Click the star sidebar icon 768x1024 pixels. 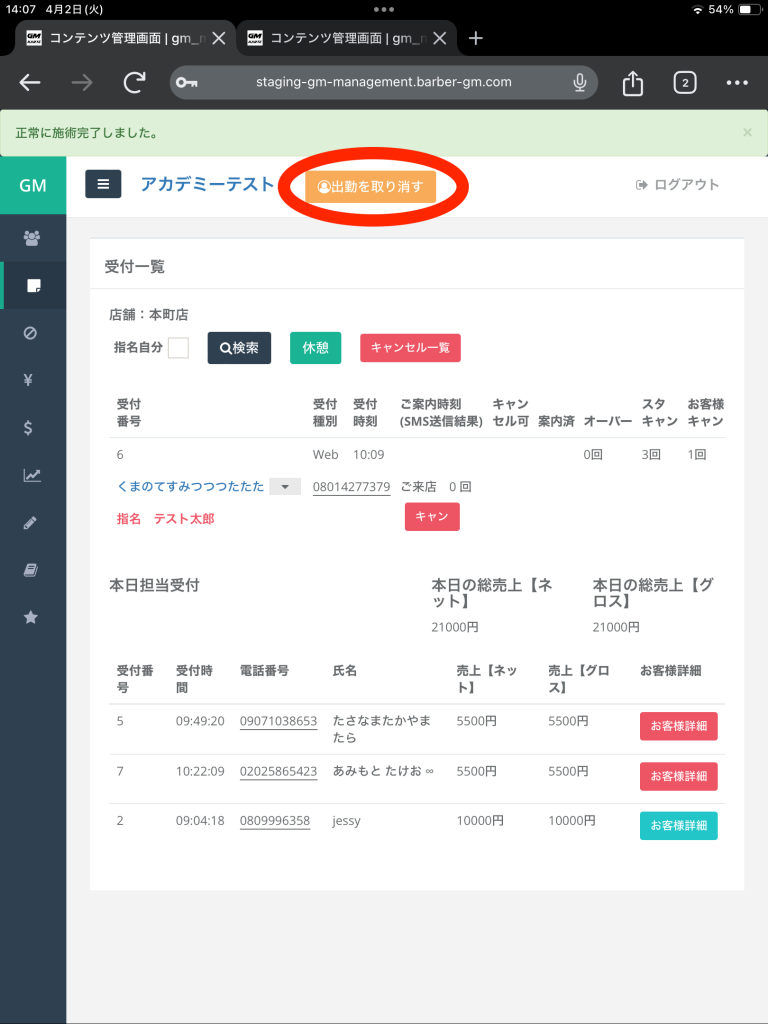tap(31, 618)
